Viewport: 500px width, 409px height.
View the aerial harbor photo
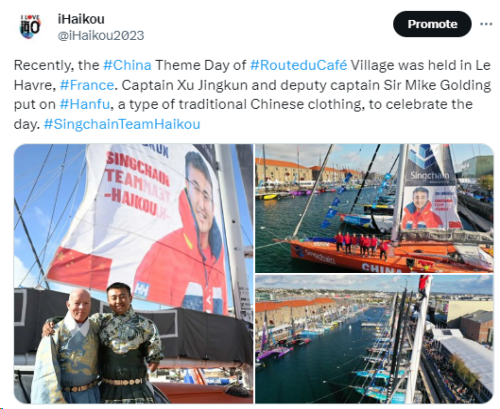pos(374,339)
